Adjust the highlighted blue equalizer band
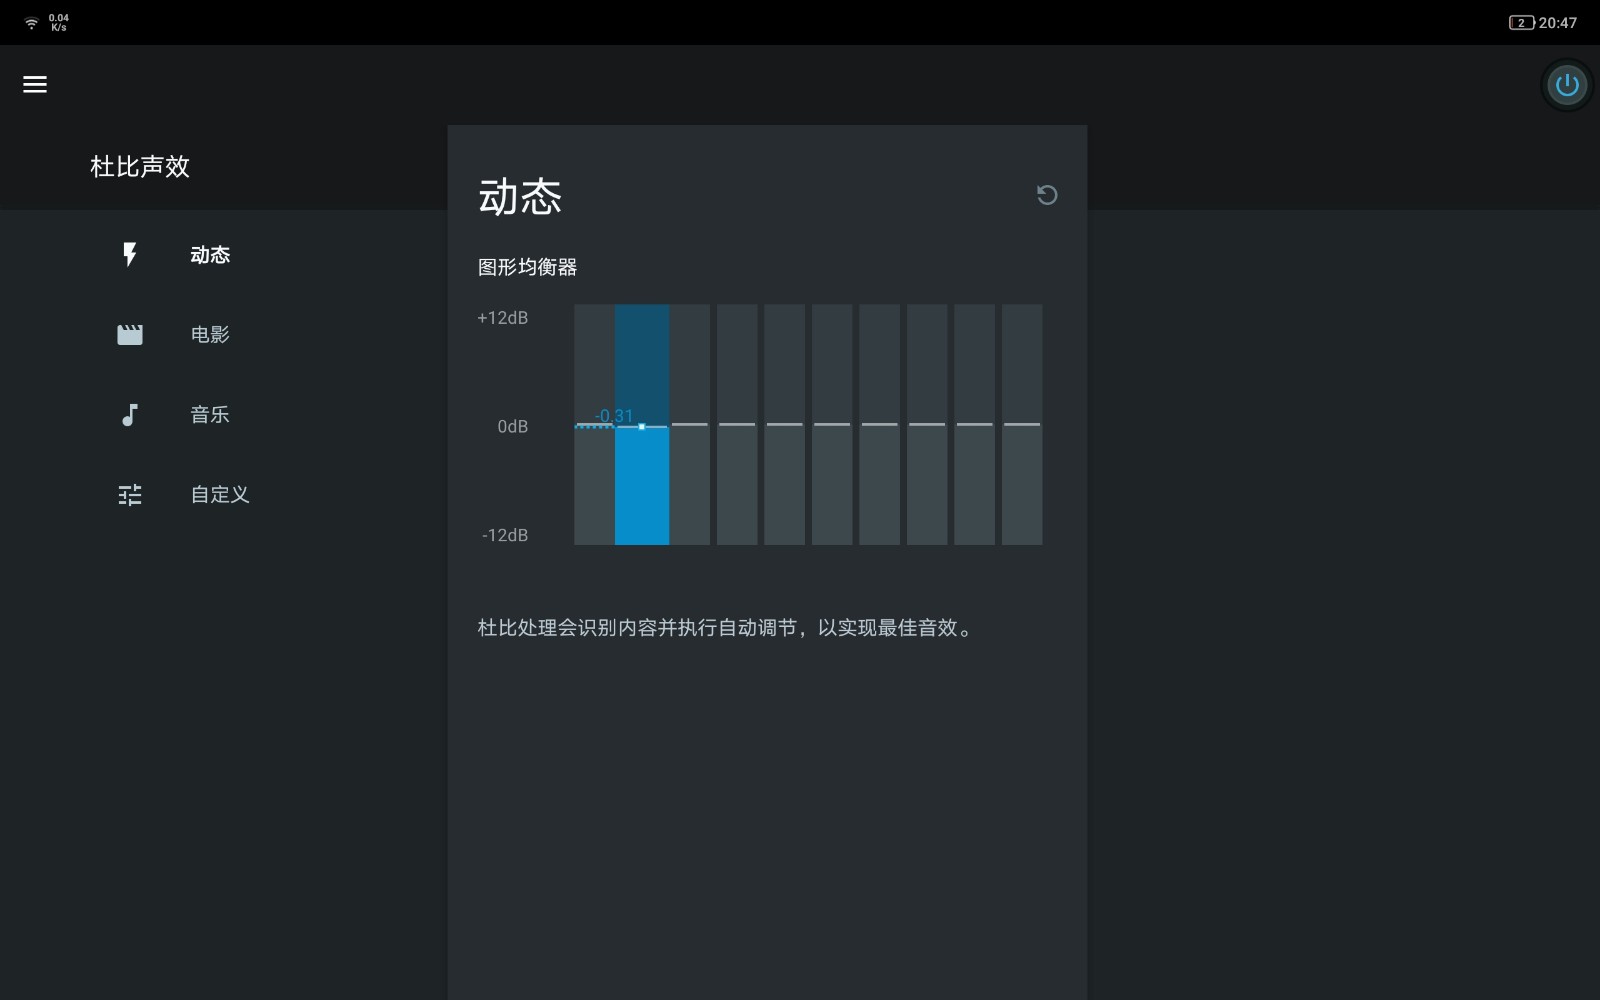 642,425
